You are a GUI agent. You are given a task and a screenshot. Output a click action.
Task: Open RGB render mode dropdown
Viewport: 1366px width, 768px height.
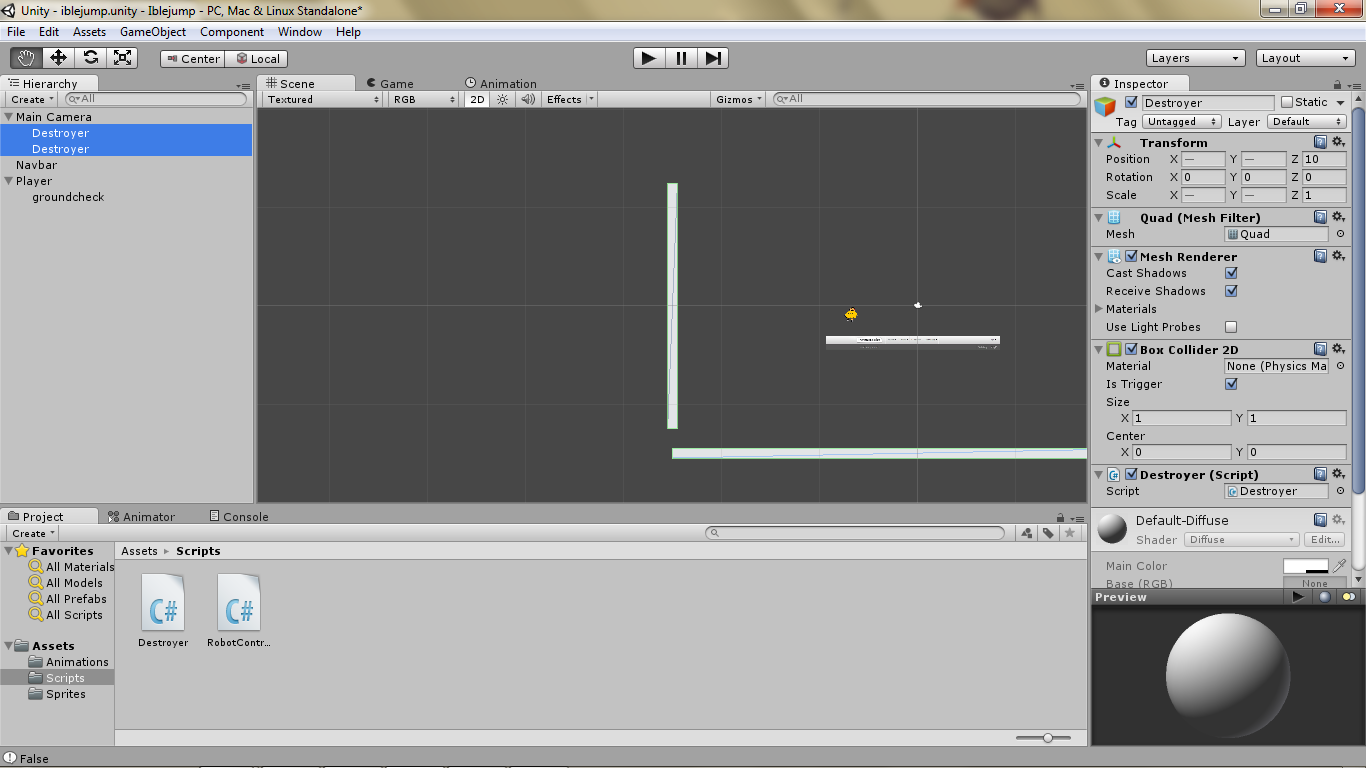424,99
